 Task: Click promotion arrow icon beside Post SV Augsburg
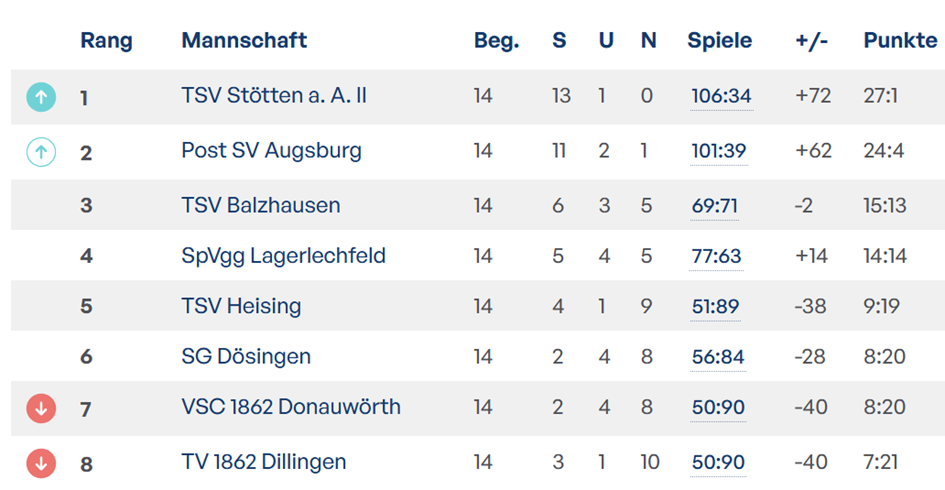click(41, 152)
